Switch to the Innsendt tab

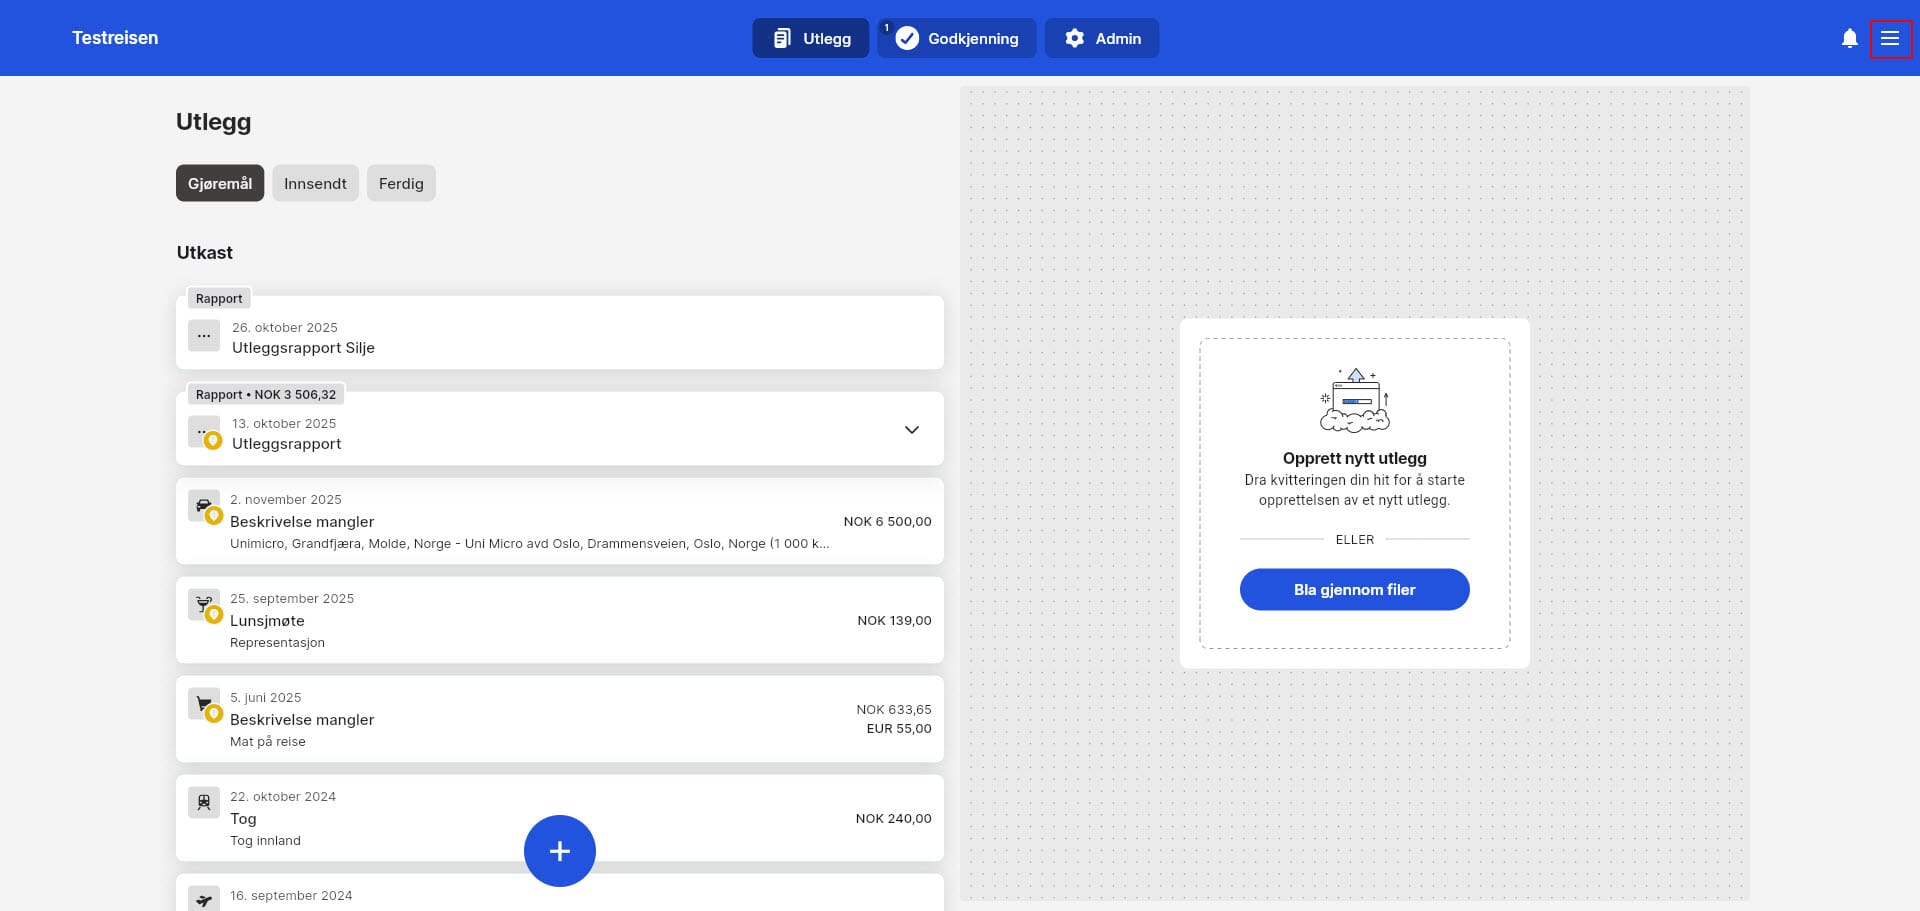click(315, 184)
